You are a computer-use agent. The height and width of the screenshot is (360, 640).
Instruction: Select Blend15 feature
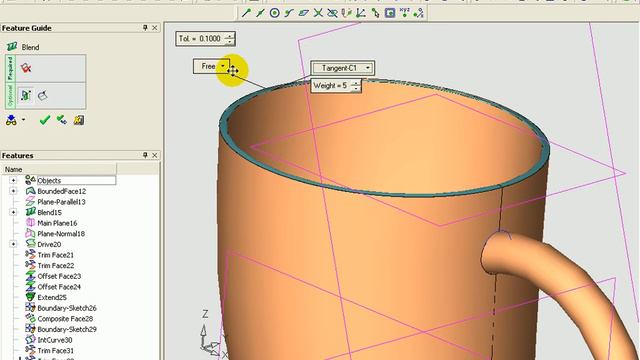[49, 212]
